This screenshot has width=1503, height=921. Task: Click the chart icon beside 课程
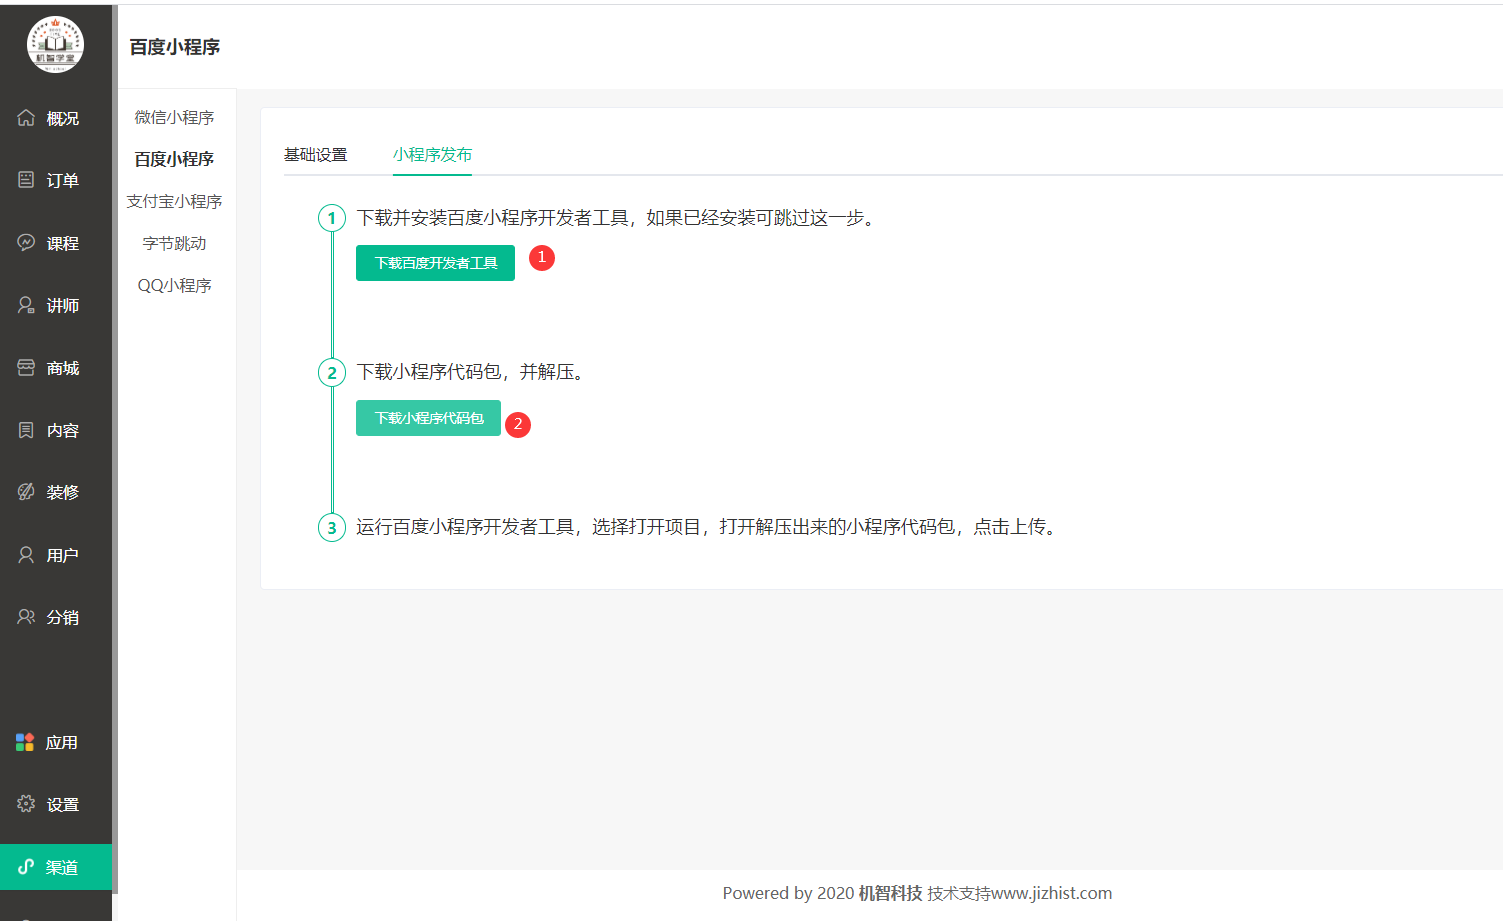tap(26, 243)
